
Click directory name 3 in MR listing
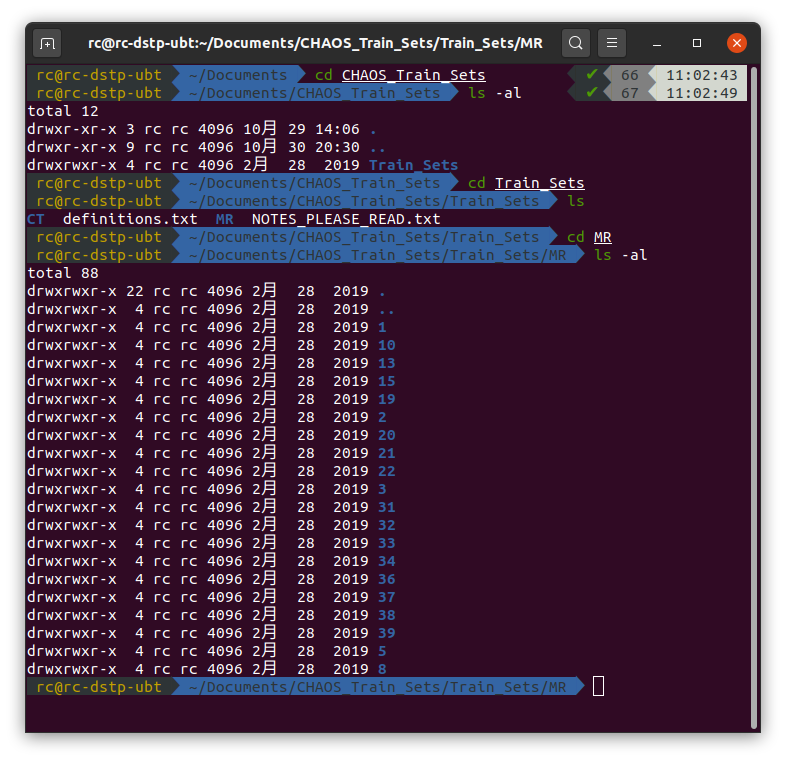[x=382, y=489]
